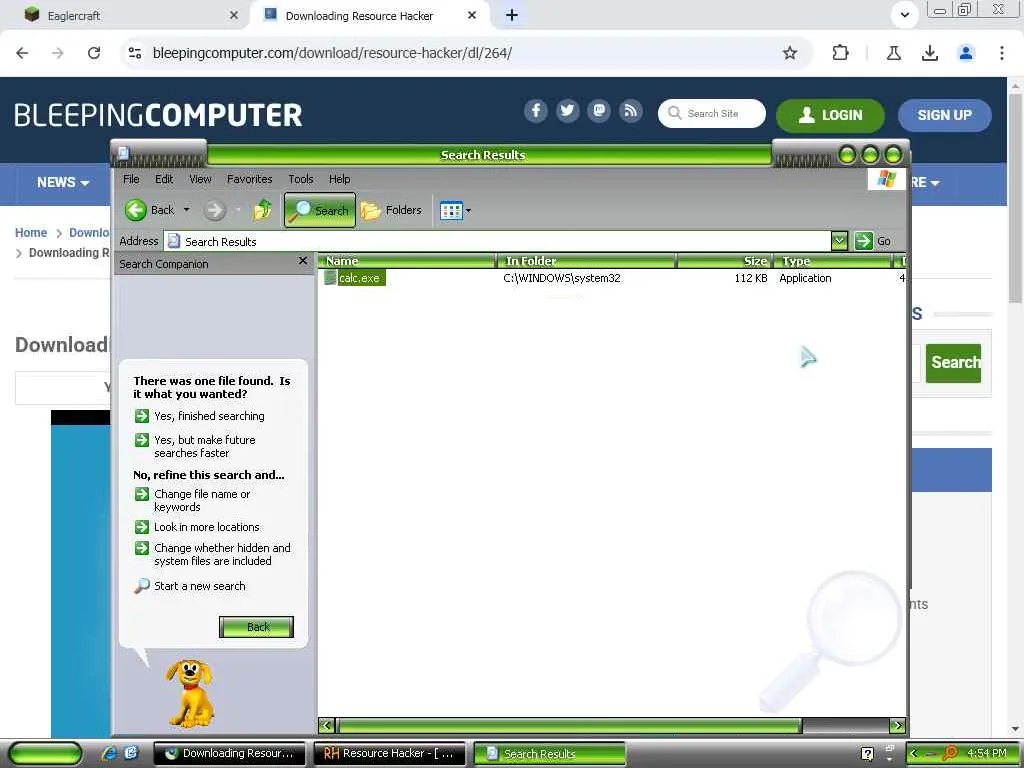Open Chrome three-dot menu
The image size is (1024, 768).
(1002, 53)
